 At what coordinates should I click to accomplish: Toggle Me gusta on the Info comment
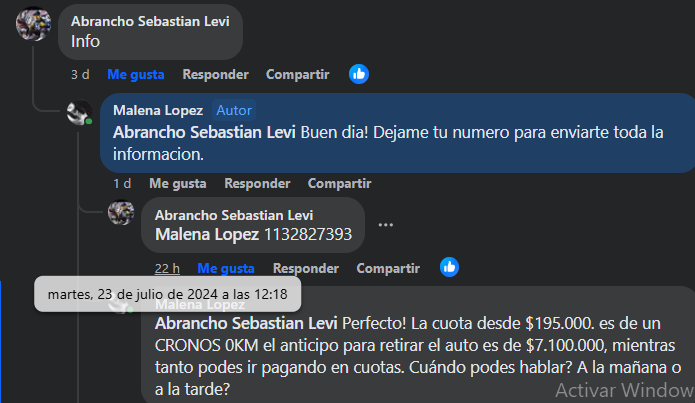135,74
